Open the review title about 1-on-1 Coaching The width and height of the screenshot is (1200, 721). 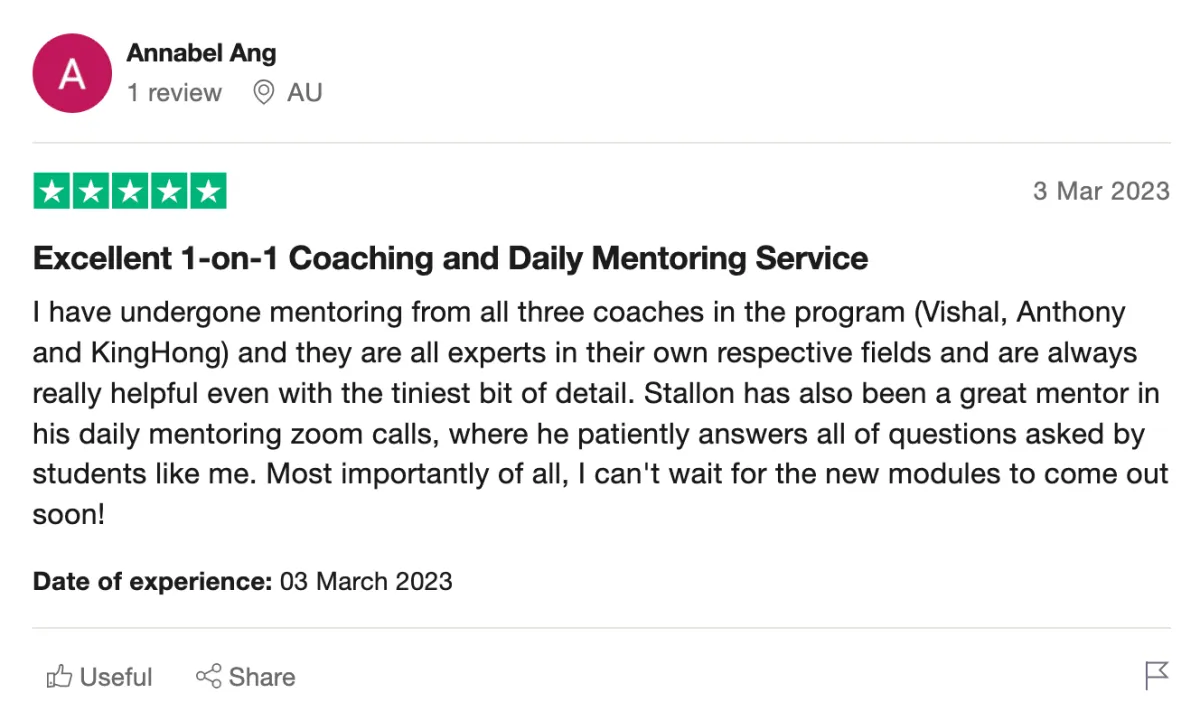(450, 258)
